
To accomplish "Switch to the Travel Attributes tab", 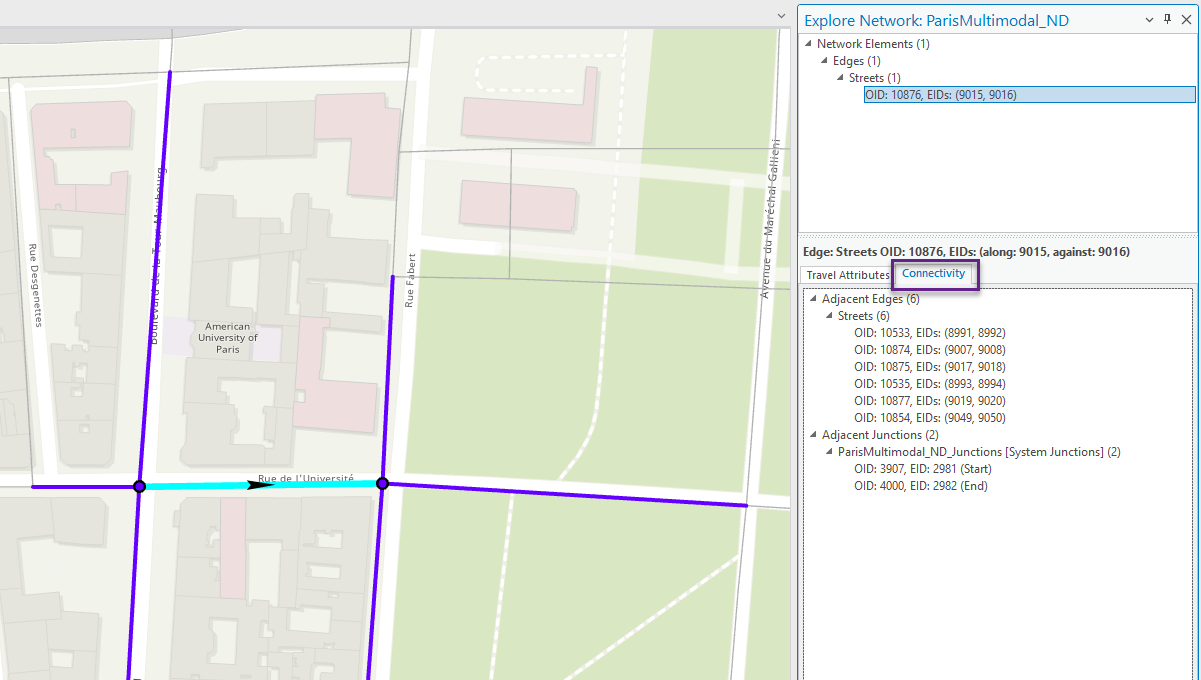I will [x=846, y=275].
